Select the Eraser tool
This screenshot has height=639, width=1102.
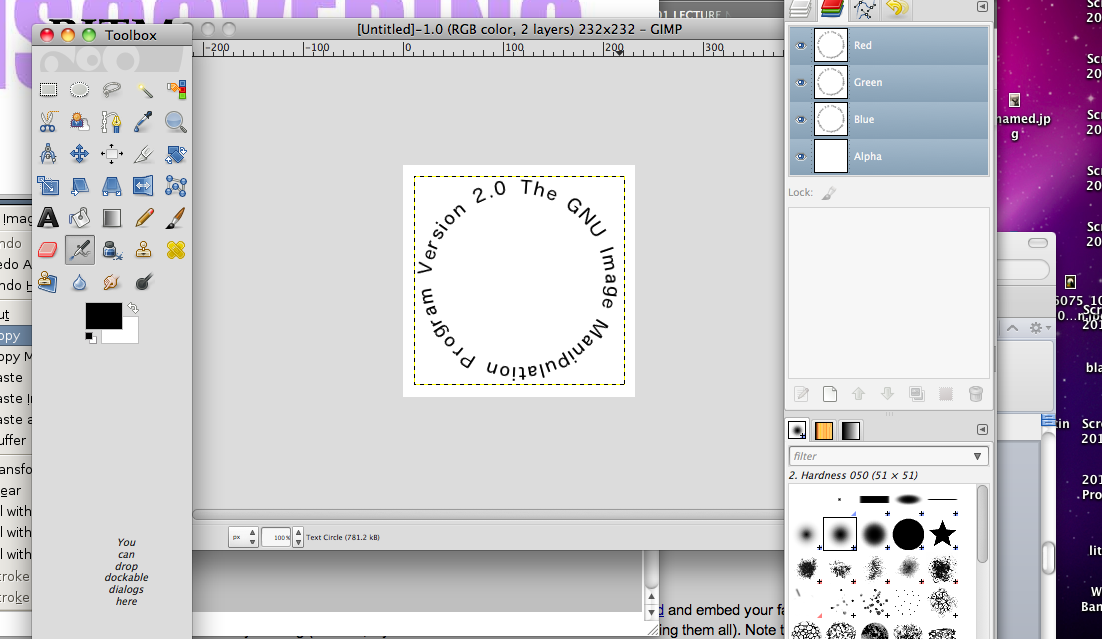tap(48, 250)
